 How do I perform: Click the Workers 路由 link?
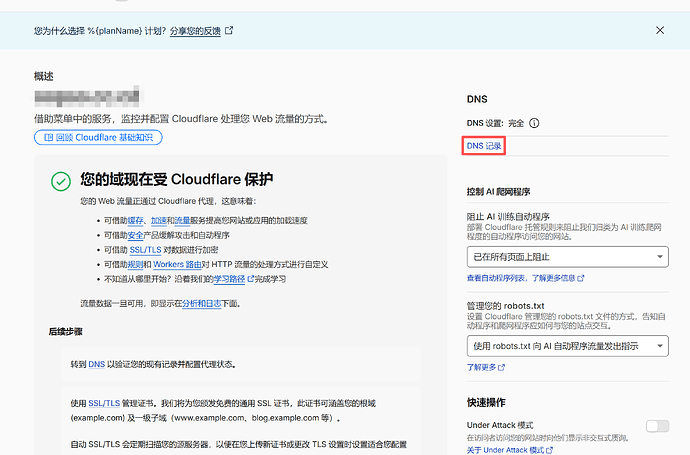click(x=177, y=264)
